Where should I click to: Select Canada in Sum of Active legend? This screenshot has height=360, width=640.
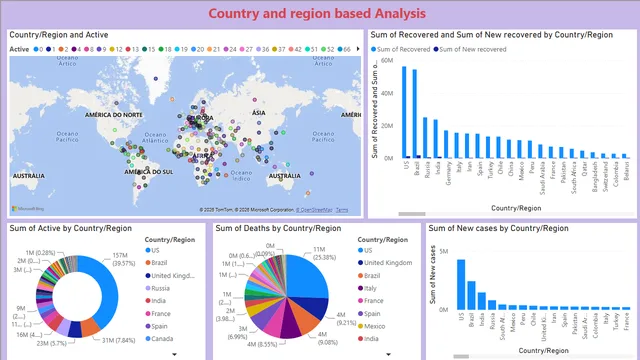pos(159,339)
